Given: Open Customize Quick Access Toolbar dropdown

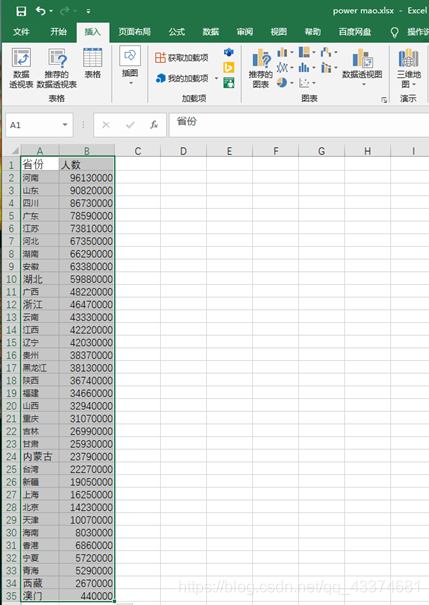Looking at the screenshot, I should pyautogui.click(x=88, y=11).
